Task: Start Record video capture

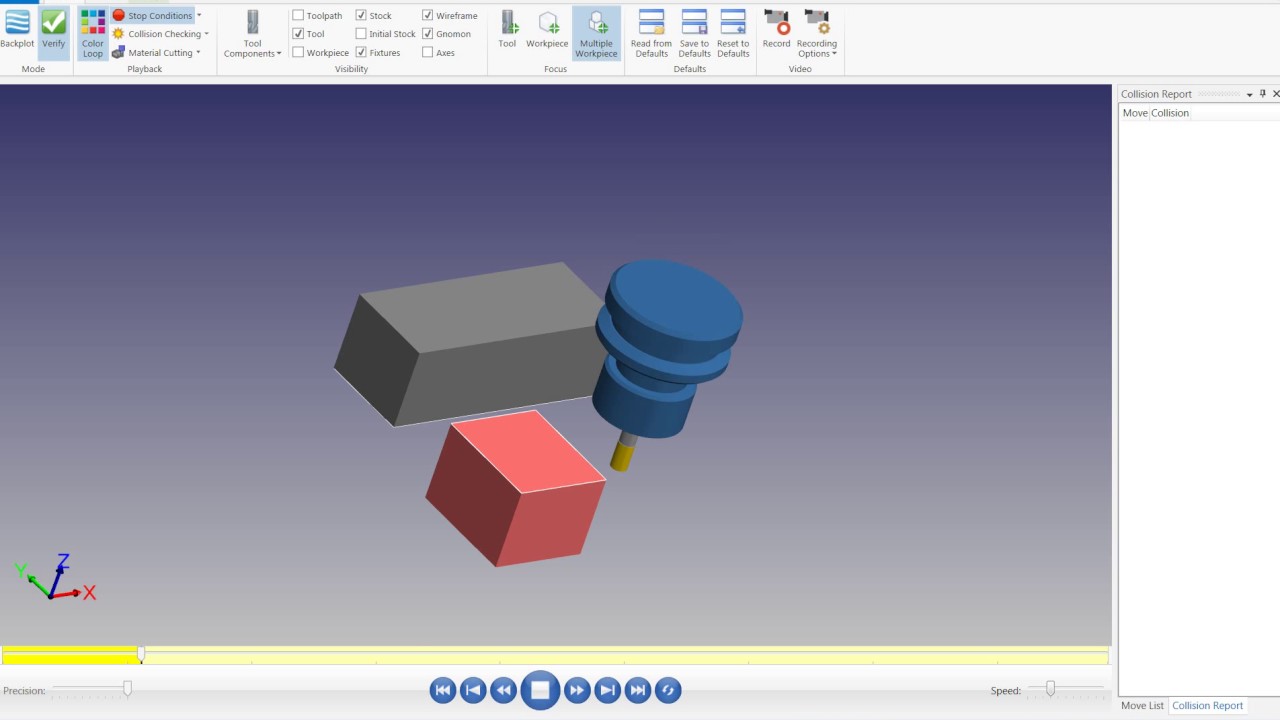Action: coord(777,30)
